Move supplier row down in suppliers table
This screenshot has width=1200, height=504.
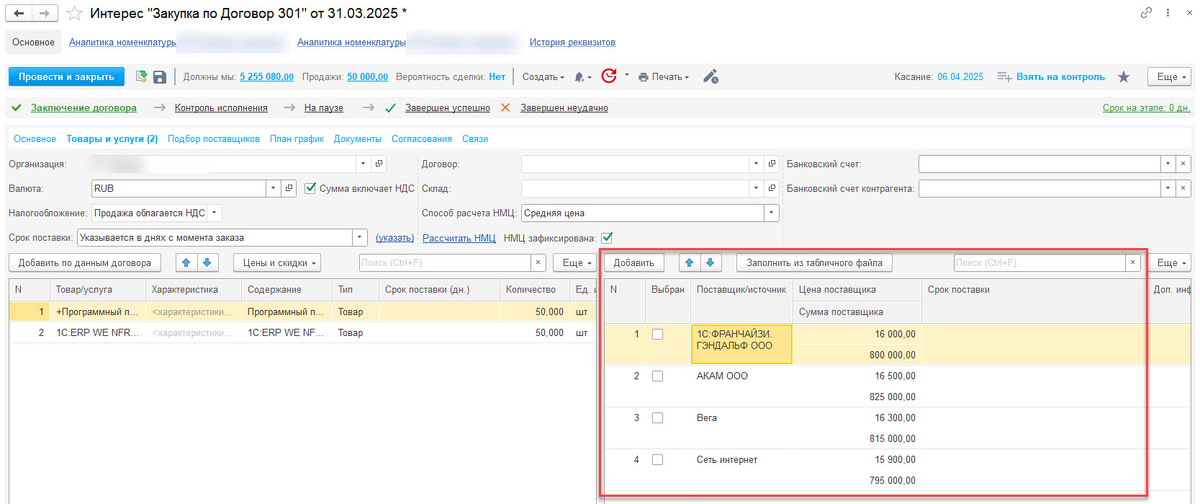tap(710, 262)
